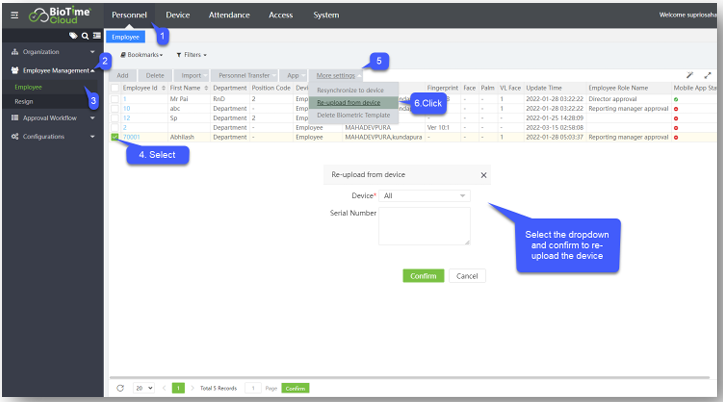
Task: Open the Device dropdown in dialog
Action: pos(425,196)
